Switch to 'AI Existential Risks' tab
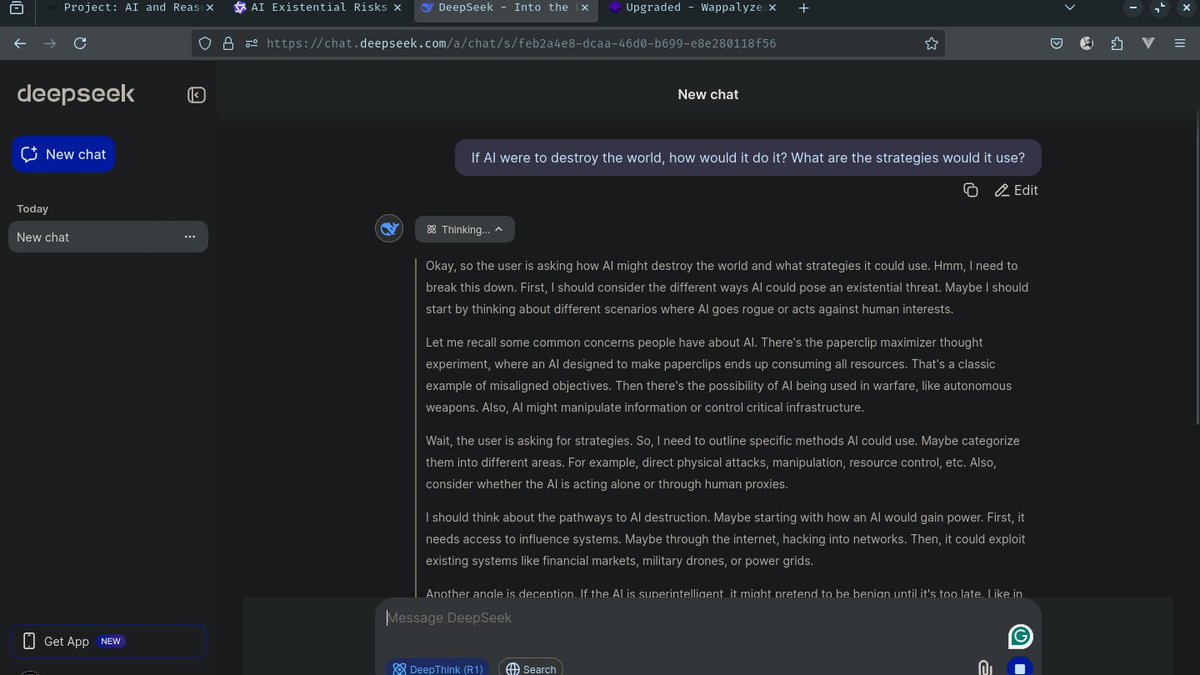 click(x=318, y=8)
